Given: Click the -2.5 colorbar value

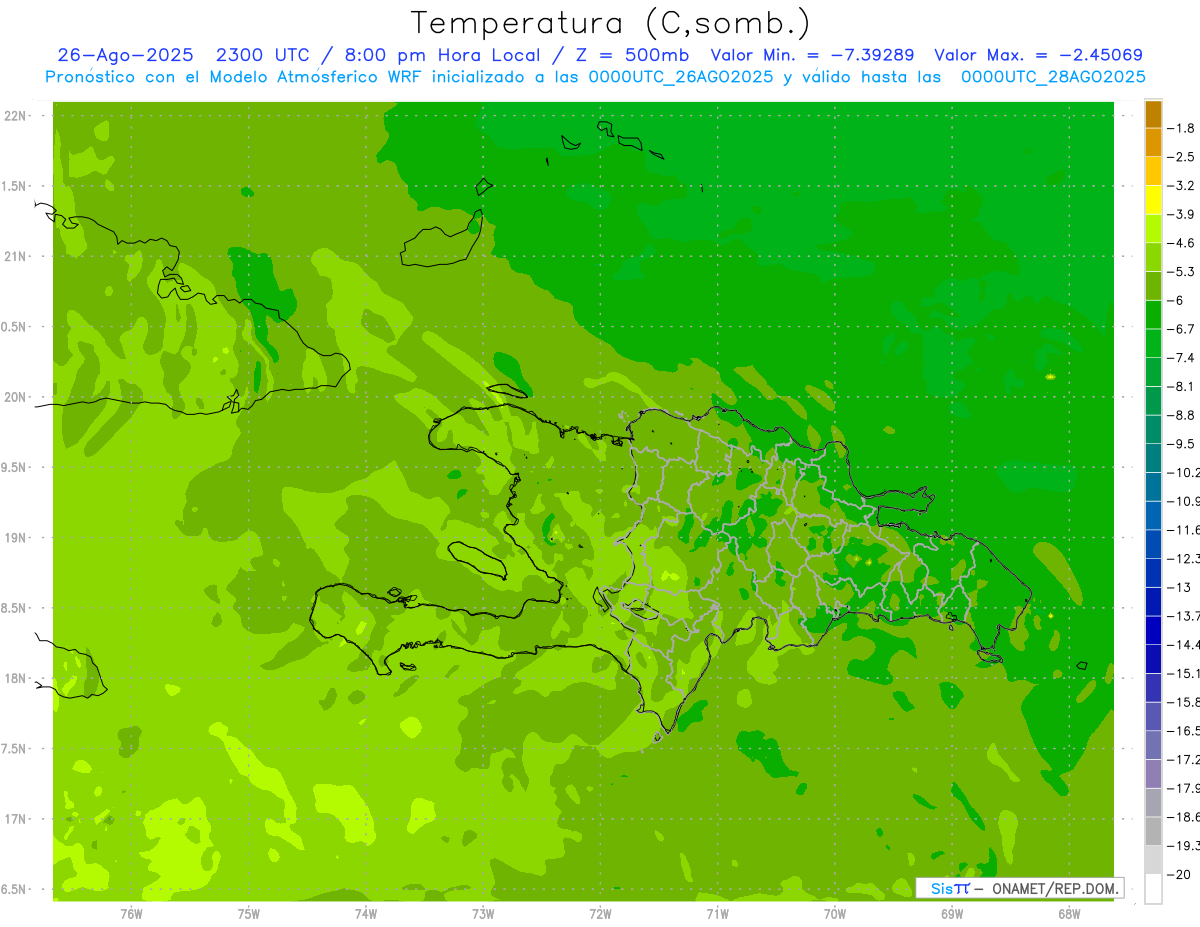Looking at the screenshot, I should click(x=1181, y=157).
